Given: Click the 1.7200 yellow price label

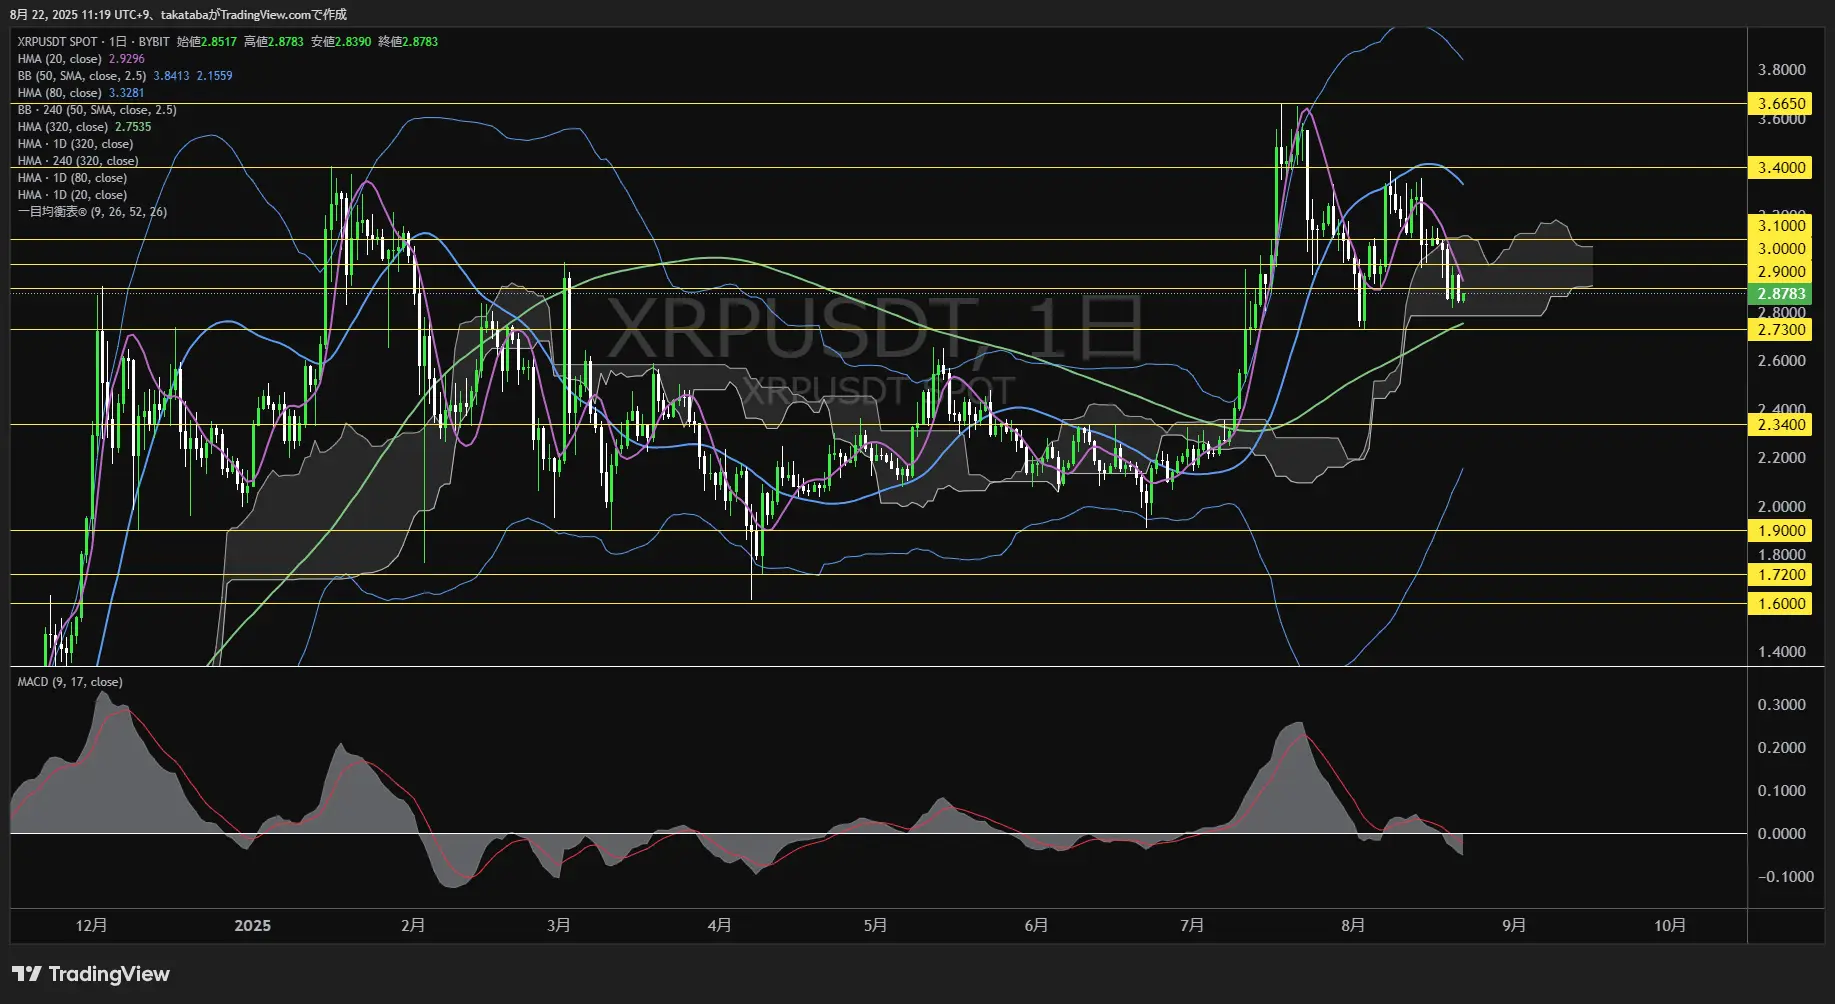Looking at the screenshot, I should point(1781,574).
